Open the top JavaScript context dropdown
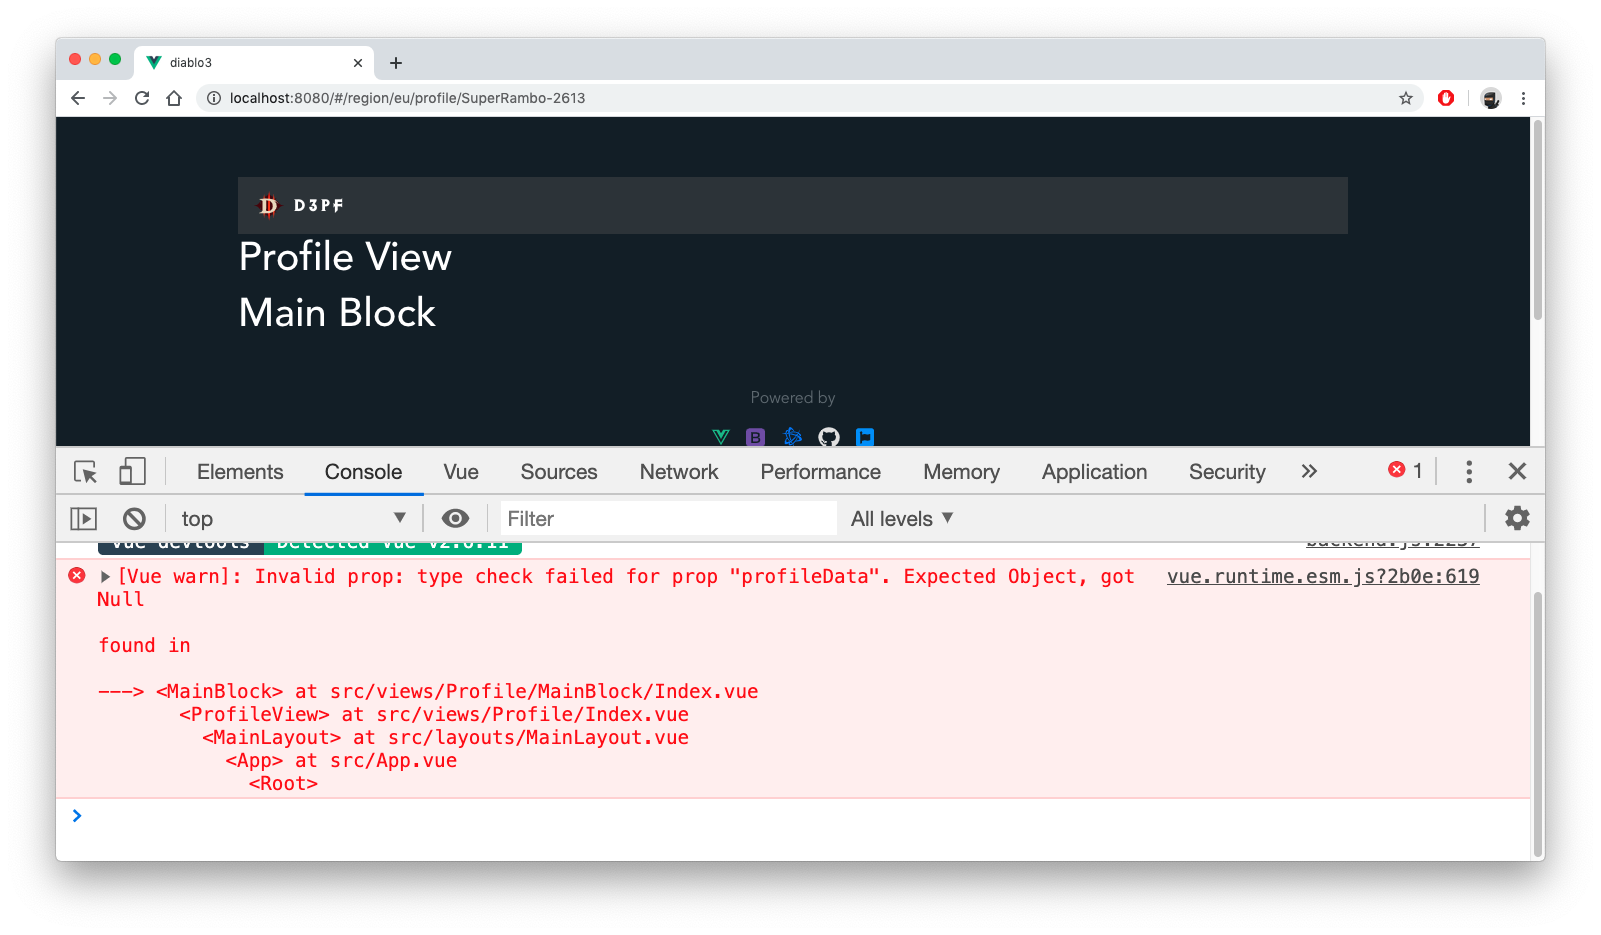 click(293, 518)
